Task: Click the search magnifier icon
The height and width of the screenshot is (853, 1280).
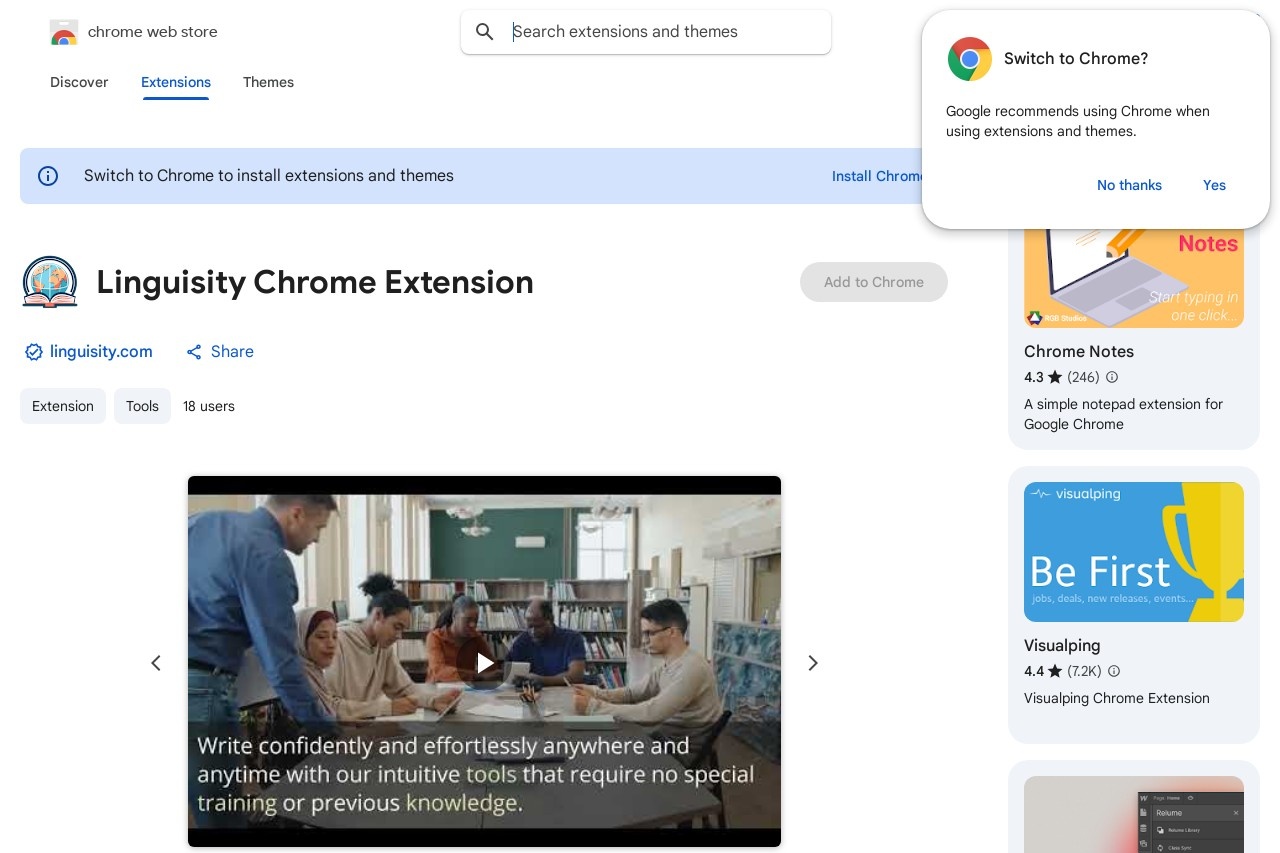Action: pos(485,32)
